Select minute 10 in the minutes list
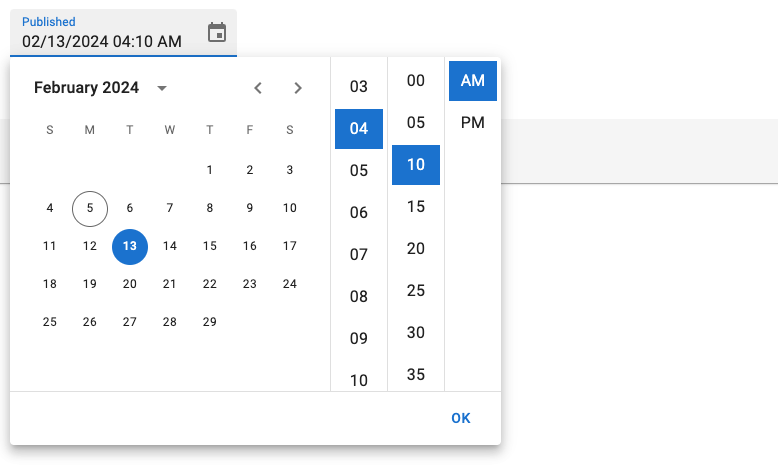Viewport: 778px width, 468px height. pos(416,165)
